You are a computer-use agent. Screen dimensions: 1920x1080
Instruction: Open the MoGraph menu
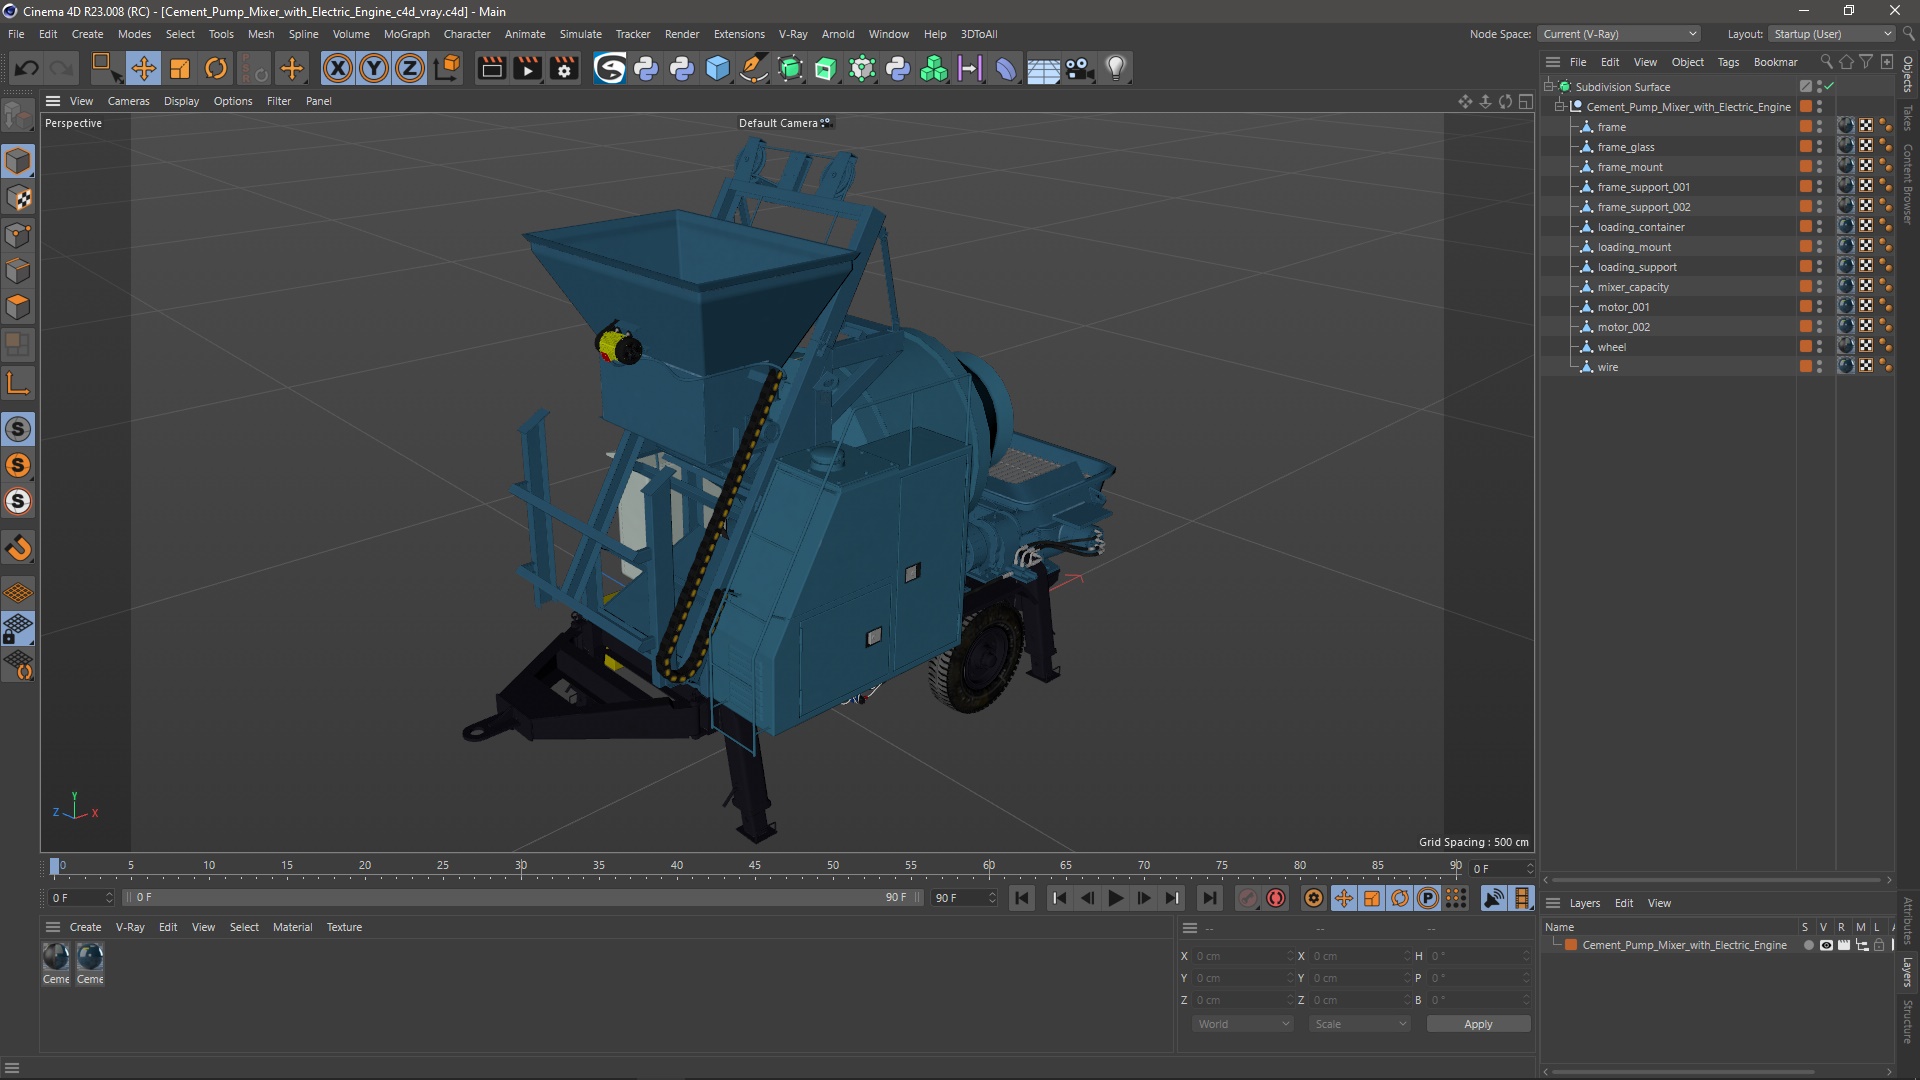pos(406,34)
